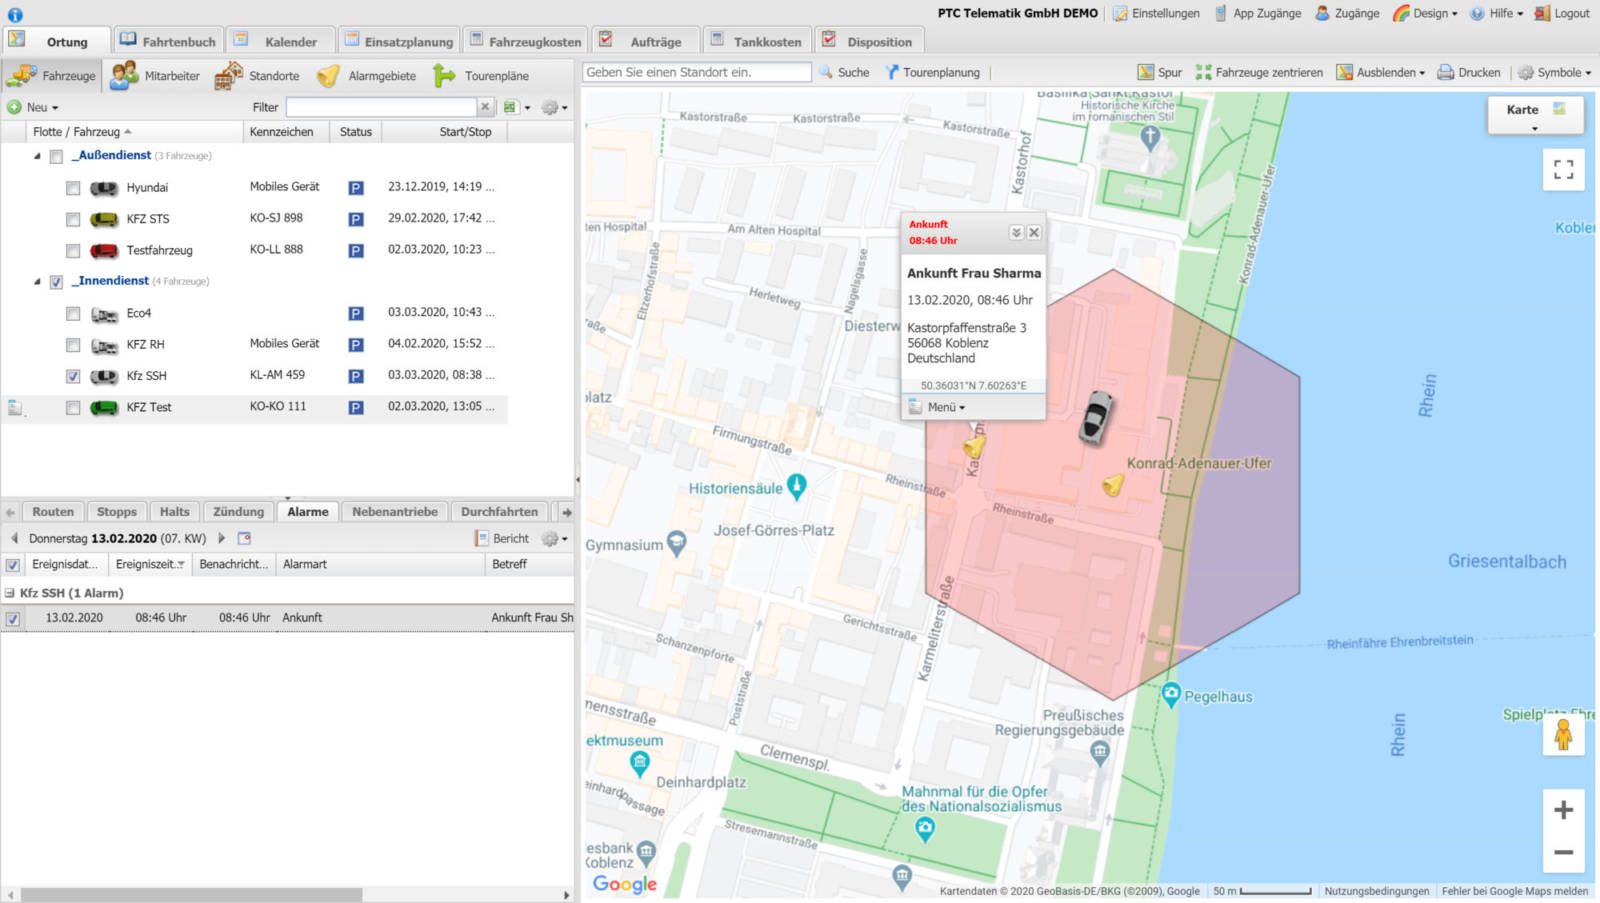Close the Ankunft info popup

1034,232
